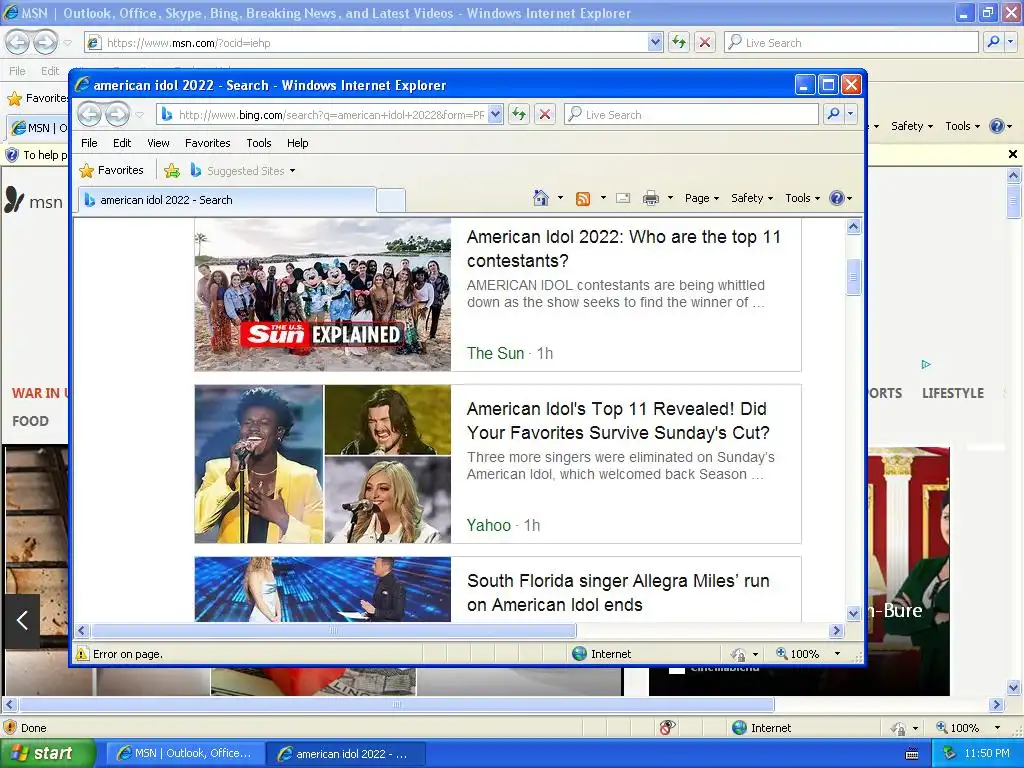Open 'American Idol's Top 11 Revealed' article
Viewport: 1024px width, 768px height.
point(618,421)
